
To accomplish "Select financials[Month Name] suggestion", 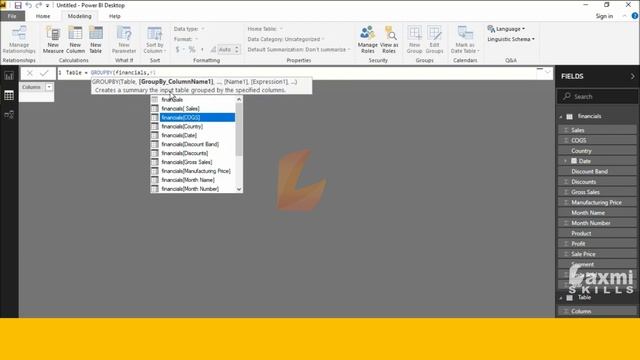I will tap(193, 180).
